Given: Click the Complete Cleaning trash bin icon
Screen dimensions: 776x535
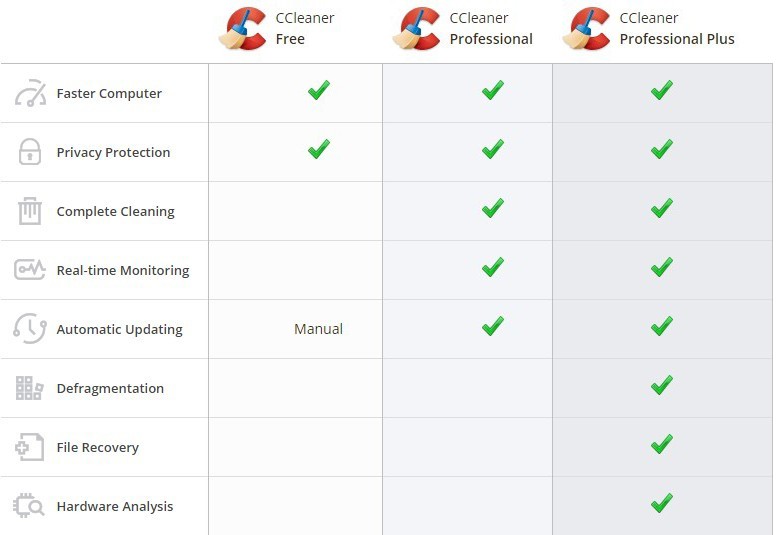Looking at the screenshot, I should [30, 211].
